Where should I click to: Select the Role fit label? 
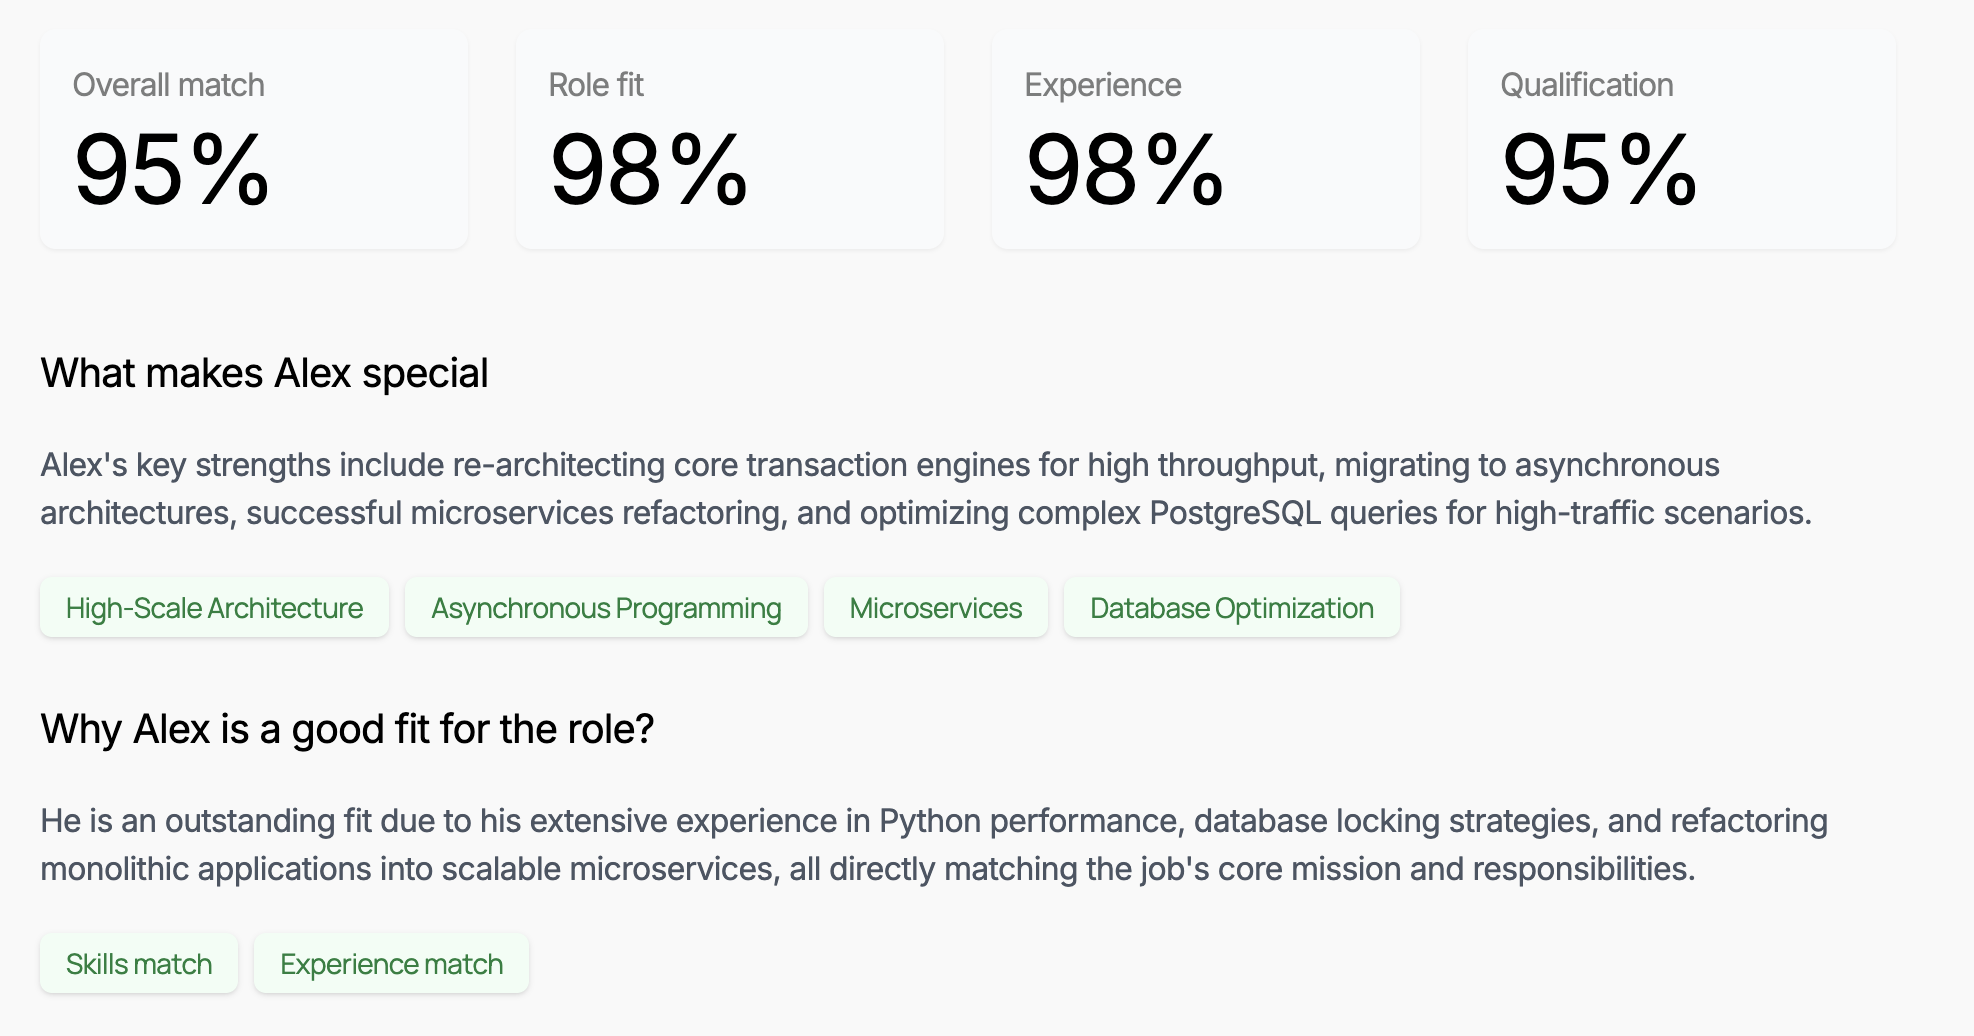(x=596, y=85)
